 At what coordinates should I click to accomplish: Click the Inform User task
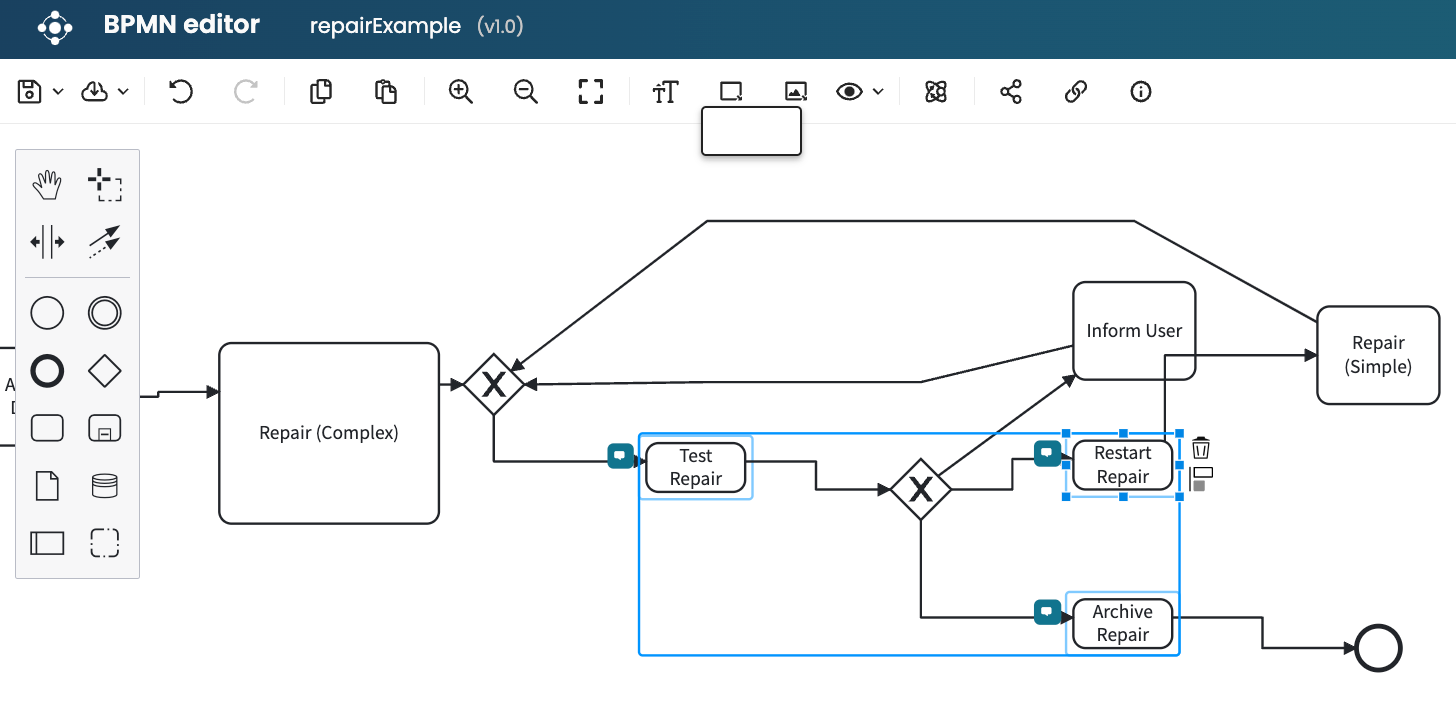tap(1134, 331)
